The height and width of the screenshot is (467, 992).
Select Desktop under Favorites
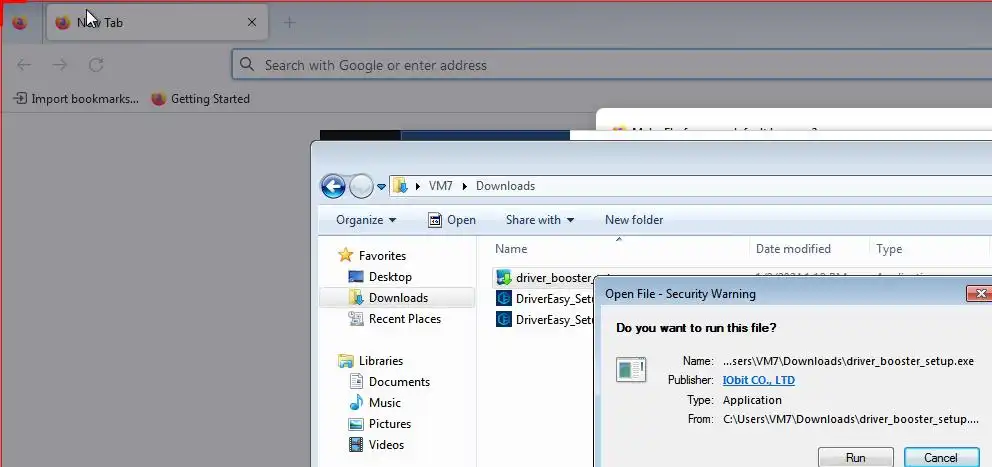pos(390,277)
